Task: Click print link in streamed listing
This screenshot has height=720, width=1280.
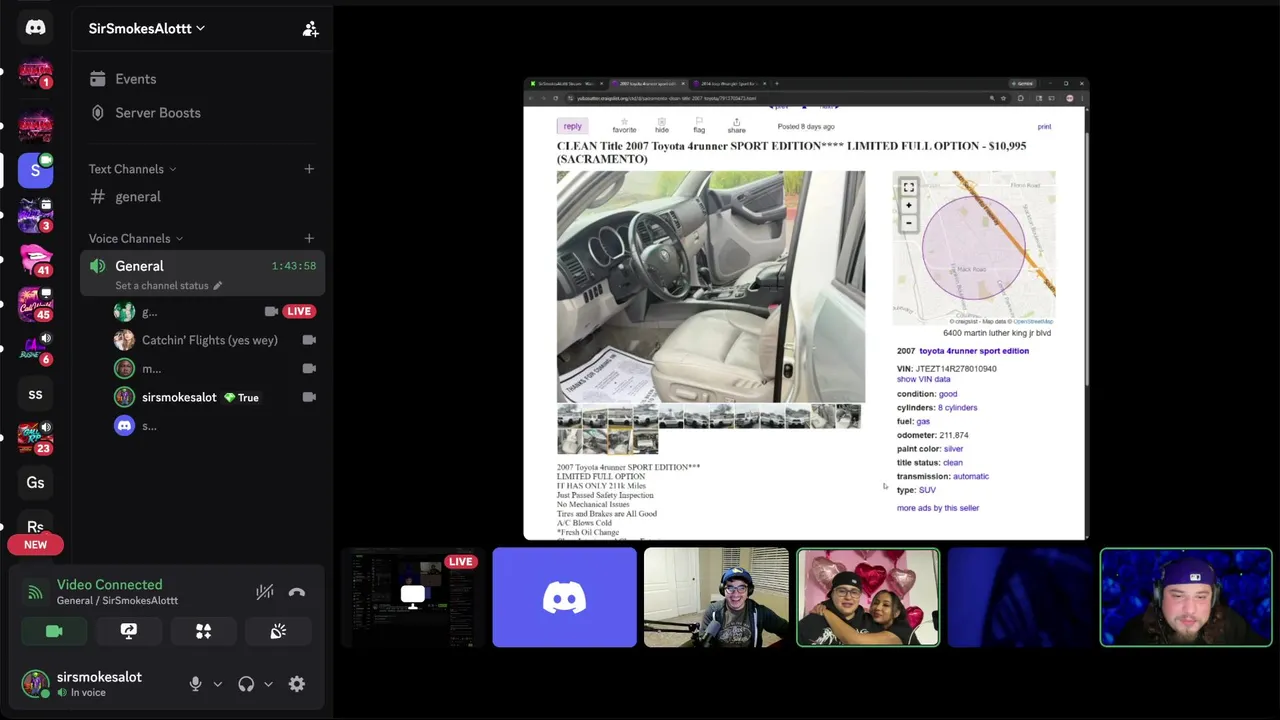Action: pyautogui.click(x=1044, y=127)
